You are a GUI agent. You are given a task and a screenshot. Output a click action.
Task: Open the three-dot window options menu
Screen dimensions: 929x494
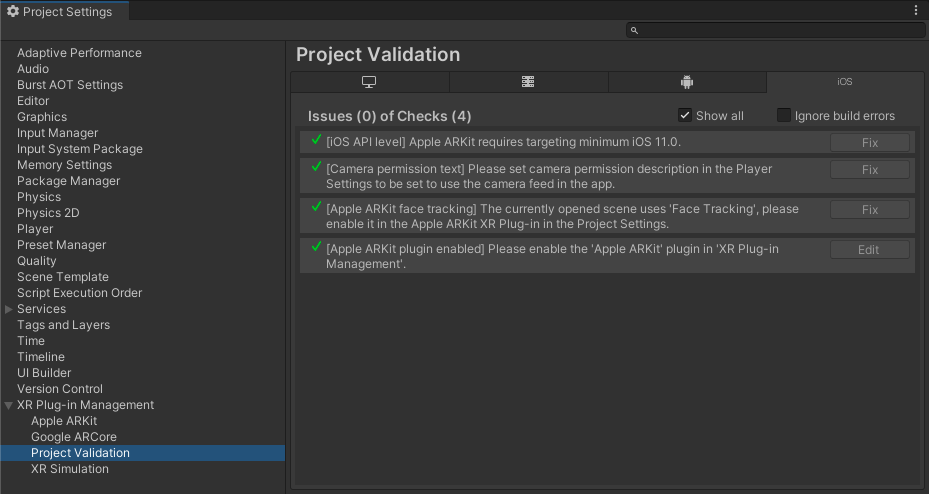point(916,11)
